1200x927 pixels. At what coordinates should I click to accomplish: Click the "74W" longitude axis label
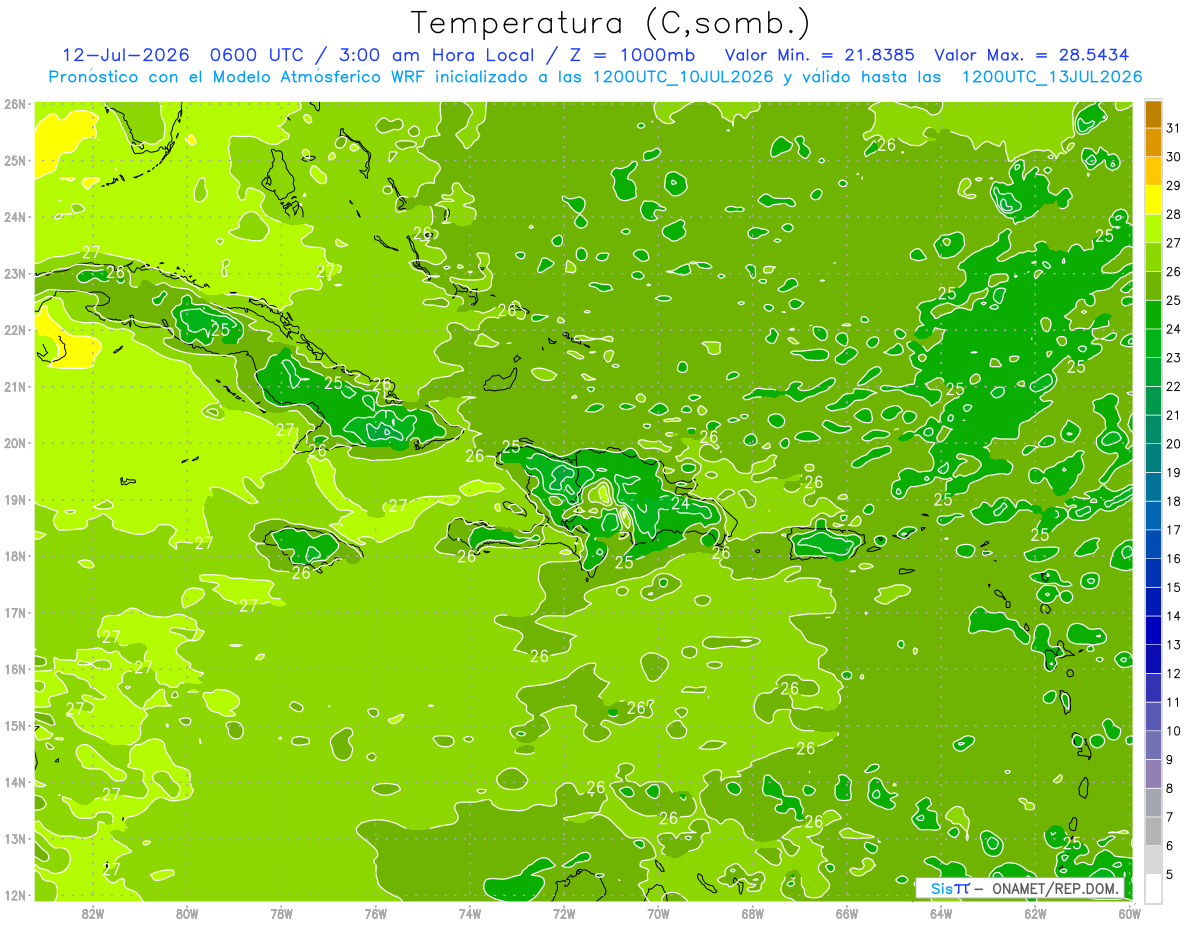pyautogui.click(x=470, y=912)
